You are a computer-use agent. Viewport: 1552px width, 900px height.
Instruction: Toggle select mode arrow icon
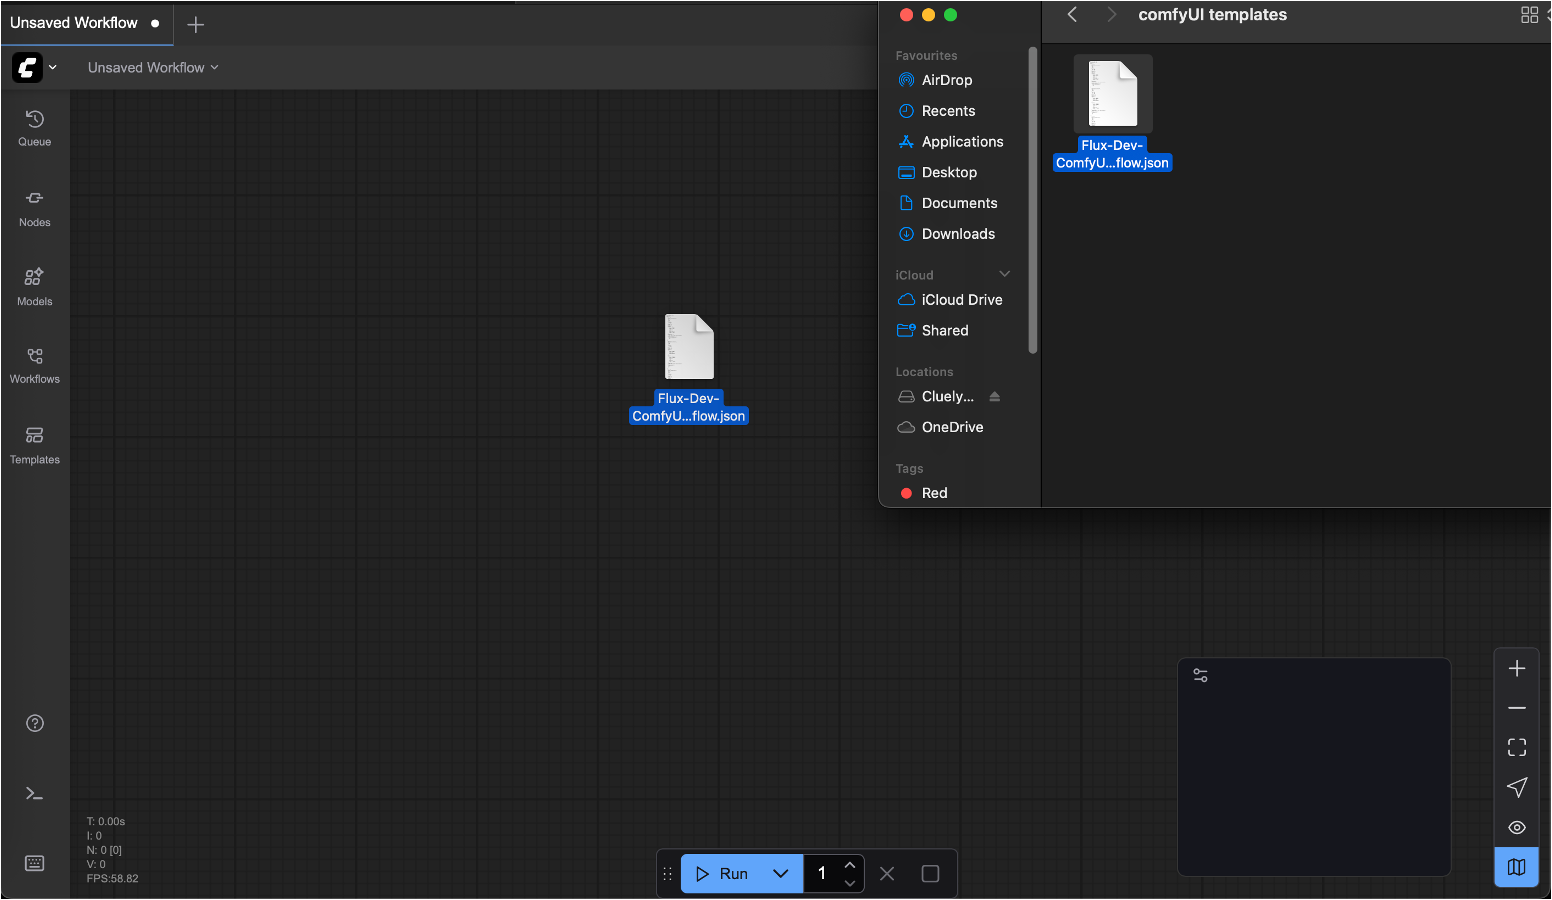click(1517, 787)
